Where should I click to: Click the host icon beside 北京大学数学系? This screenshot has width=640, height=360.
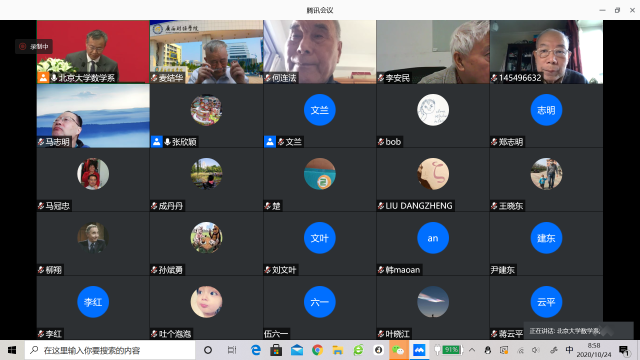point(43,78)
